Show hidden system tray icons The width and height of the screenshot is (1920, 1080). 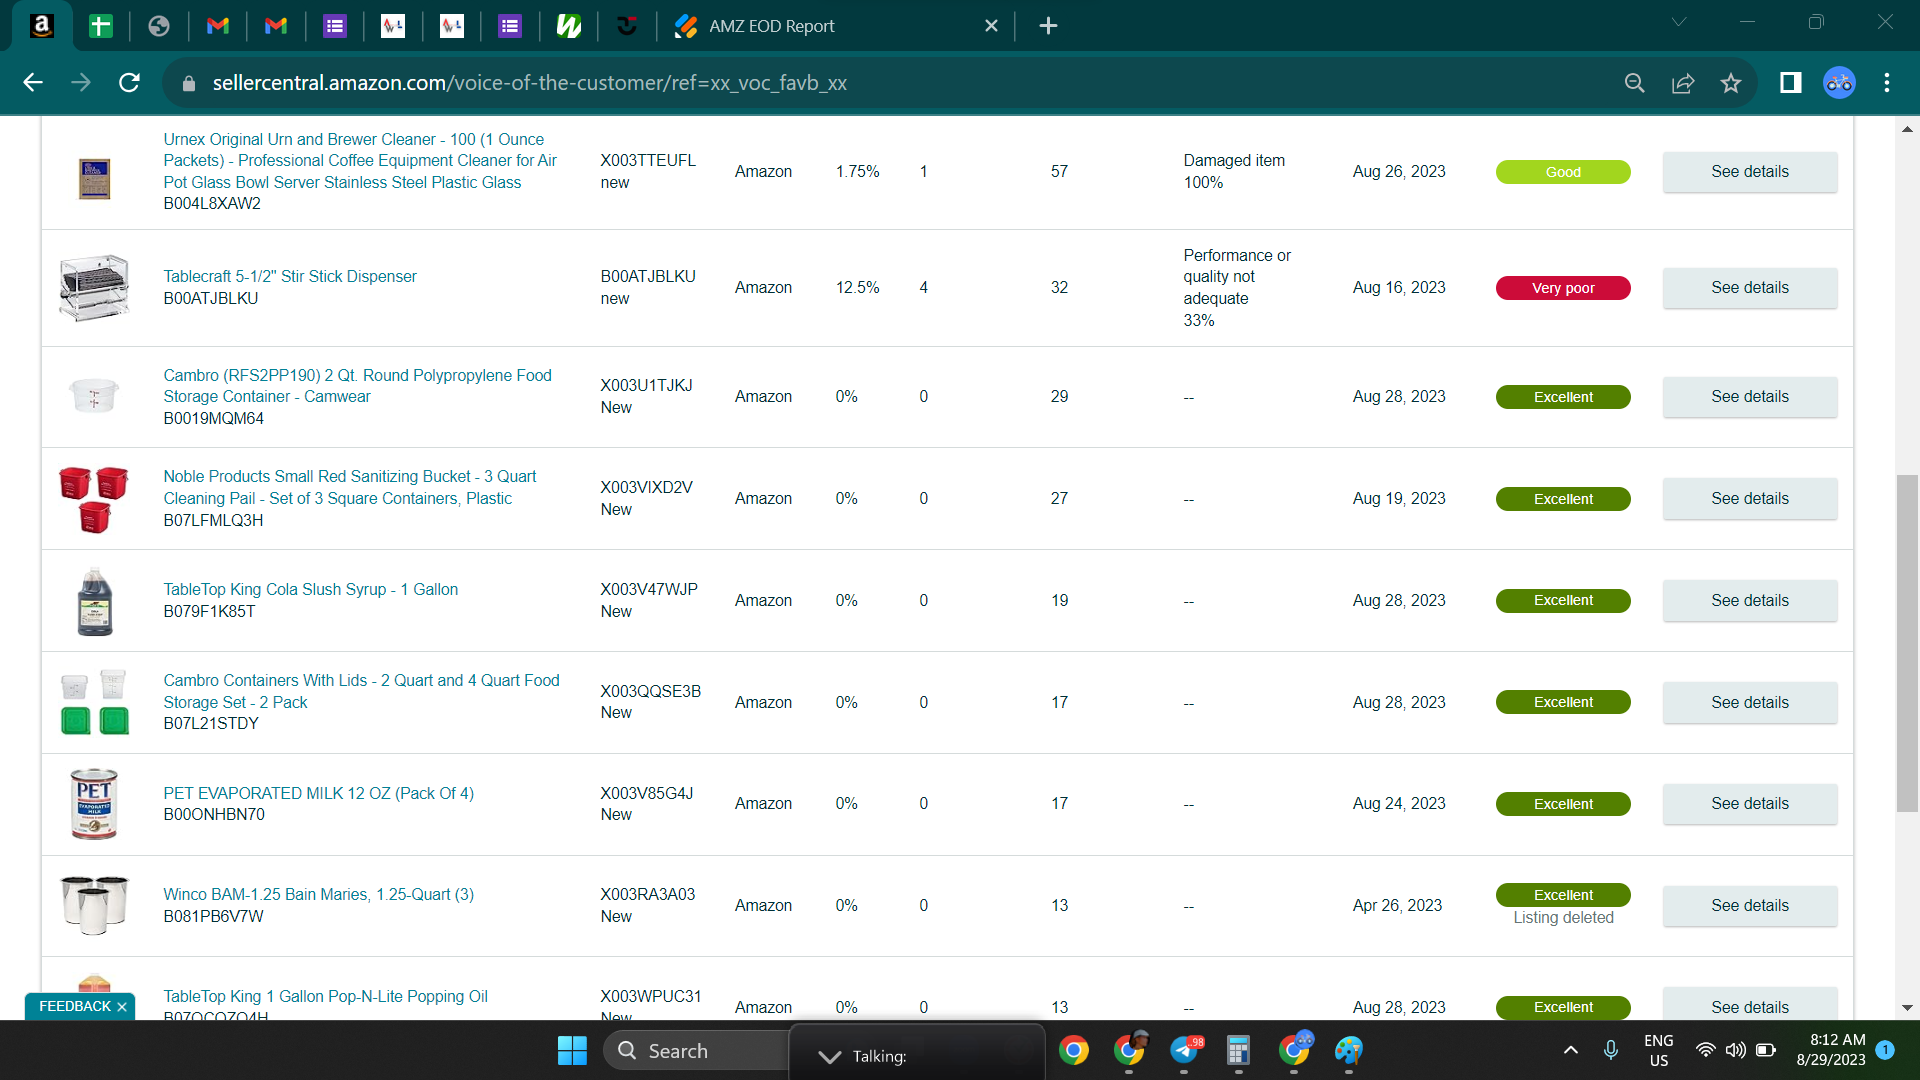pyautogui.click(x=1571, y=1050)
